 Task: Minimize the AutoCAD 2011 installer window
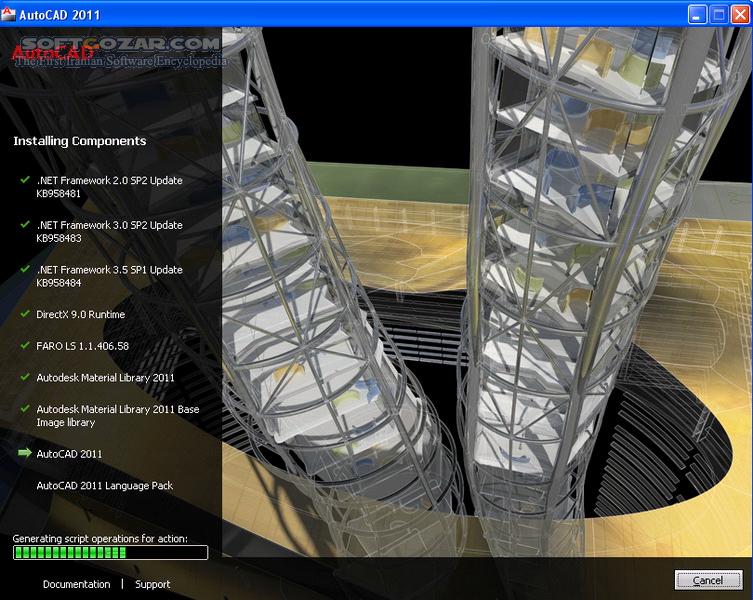(x=697, y=14)
